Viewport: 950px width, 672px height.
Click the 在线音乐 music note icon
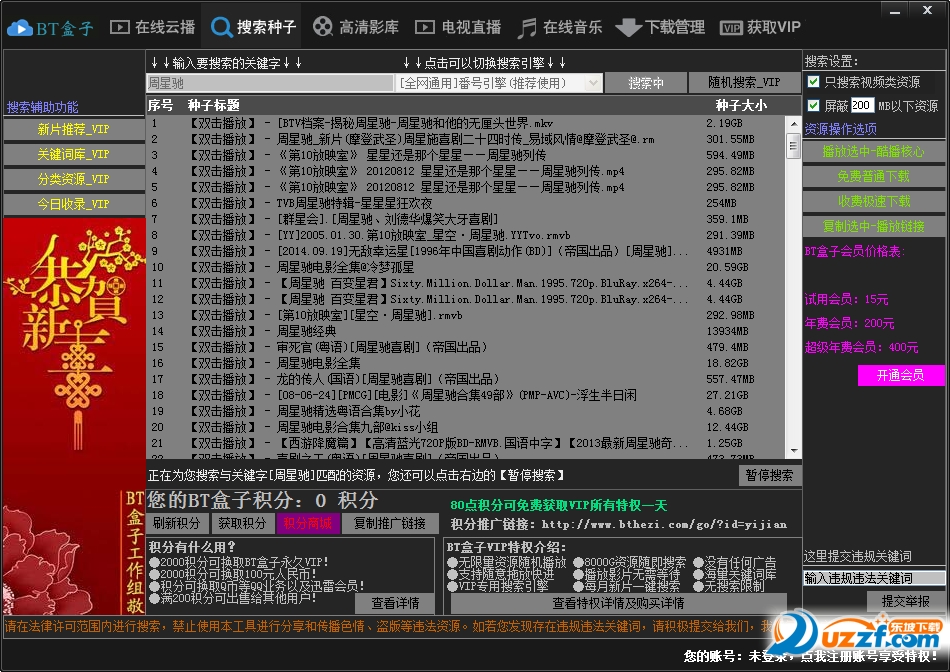point(527,28)
